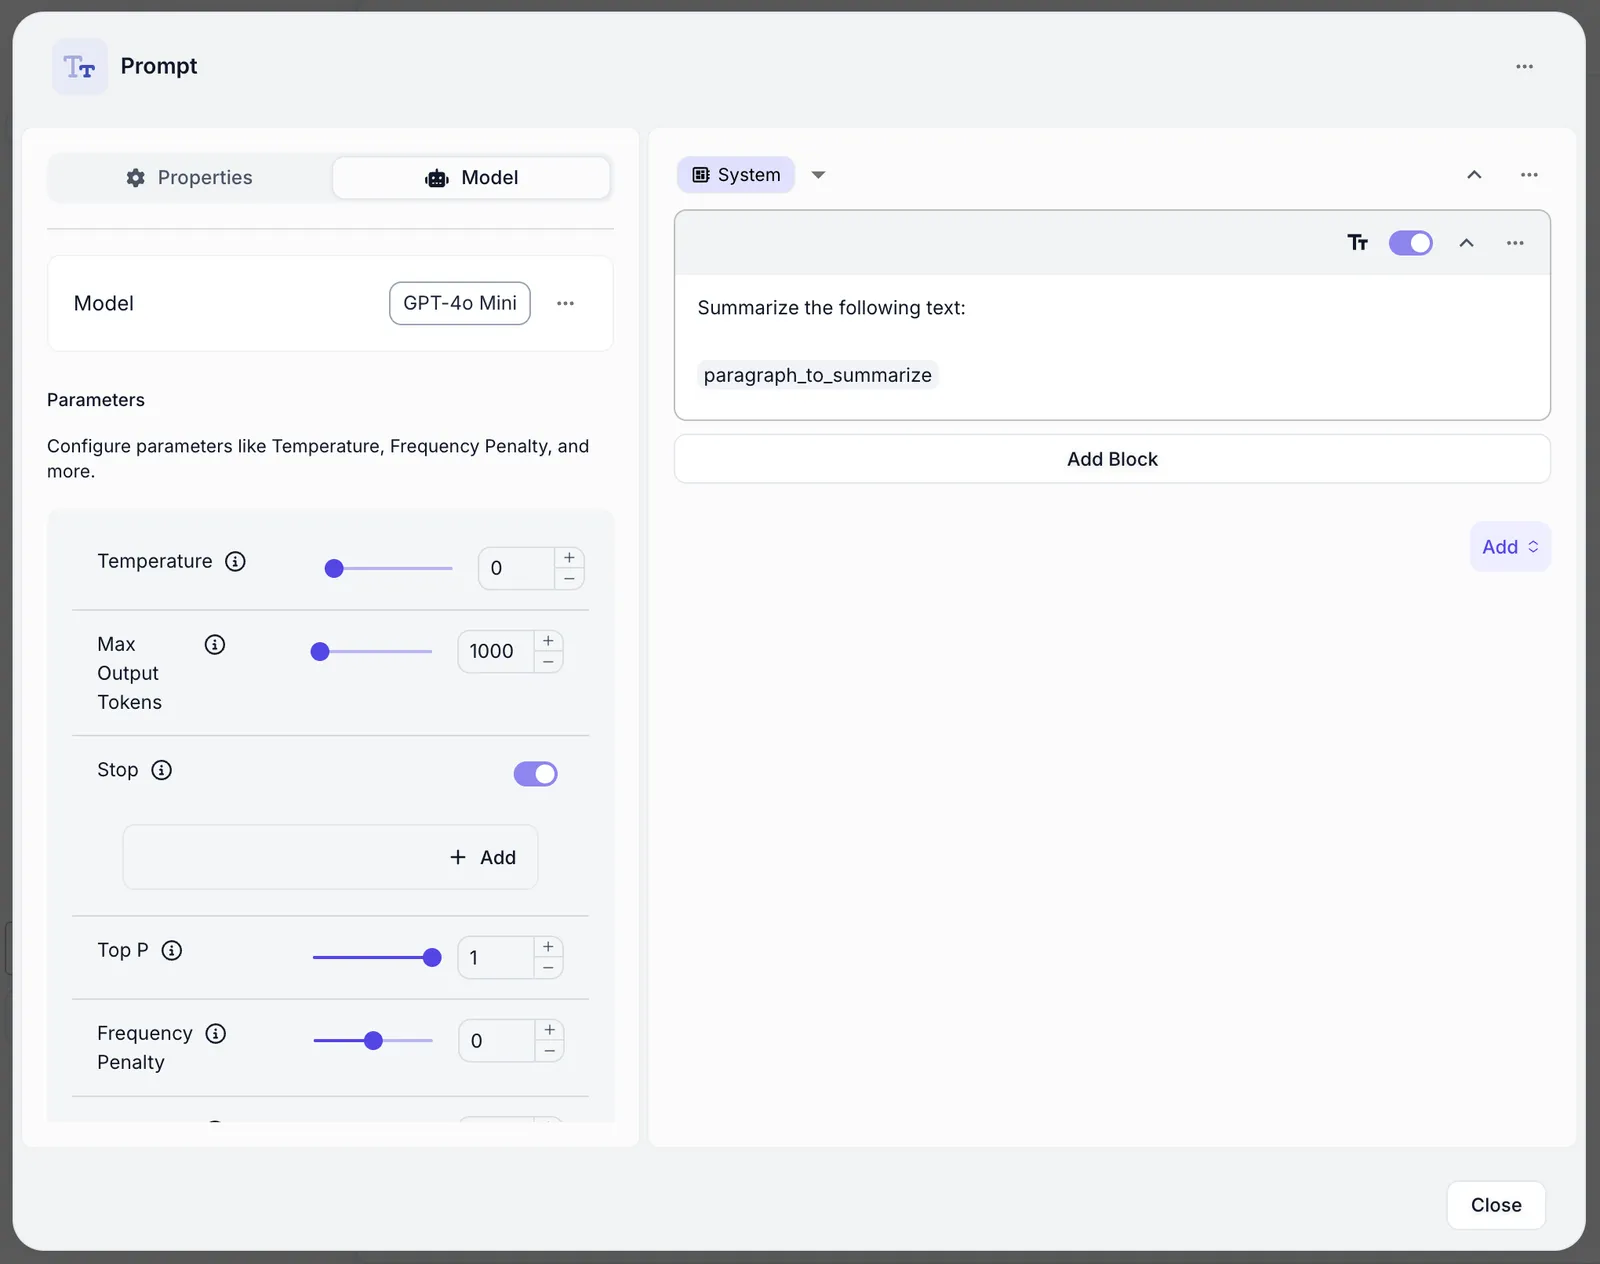Open the Prompt dialog more options menu
Image resolution: width=1600 pixels, height=1264 pixels.
[1524, 67]
